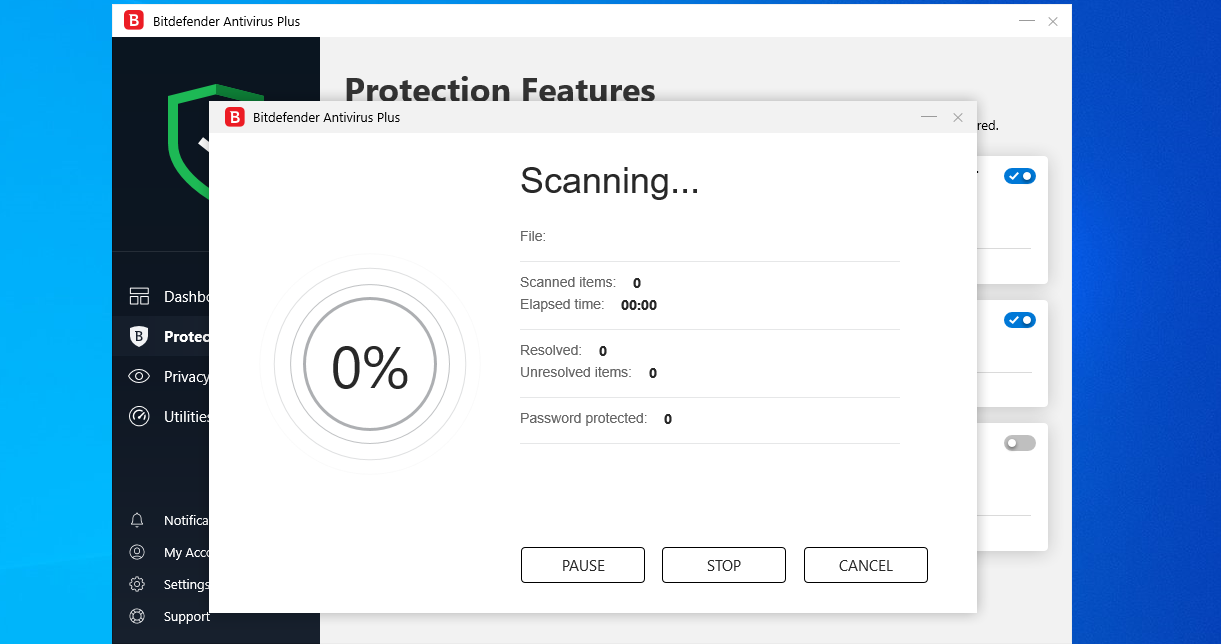Image resolution: width=1221 pixels, height=644 pixels.
Task: Open My Account user icon
Action: (x=138, y=552)
